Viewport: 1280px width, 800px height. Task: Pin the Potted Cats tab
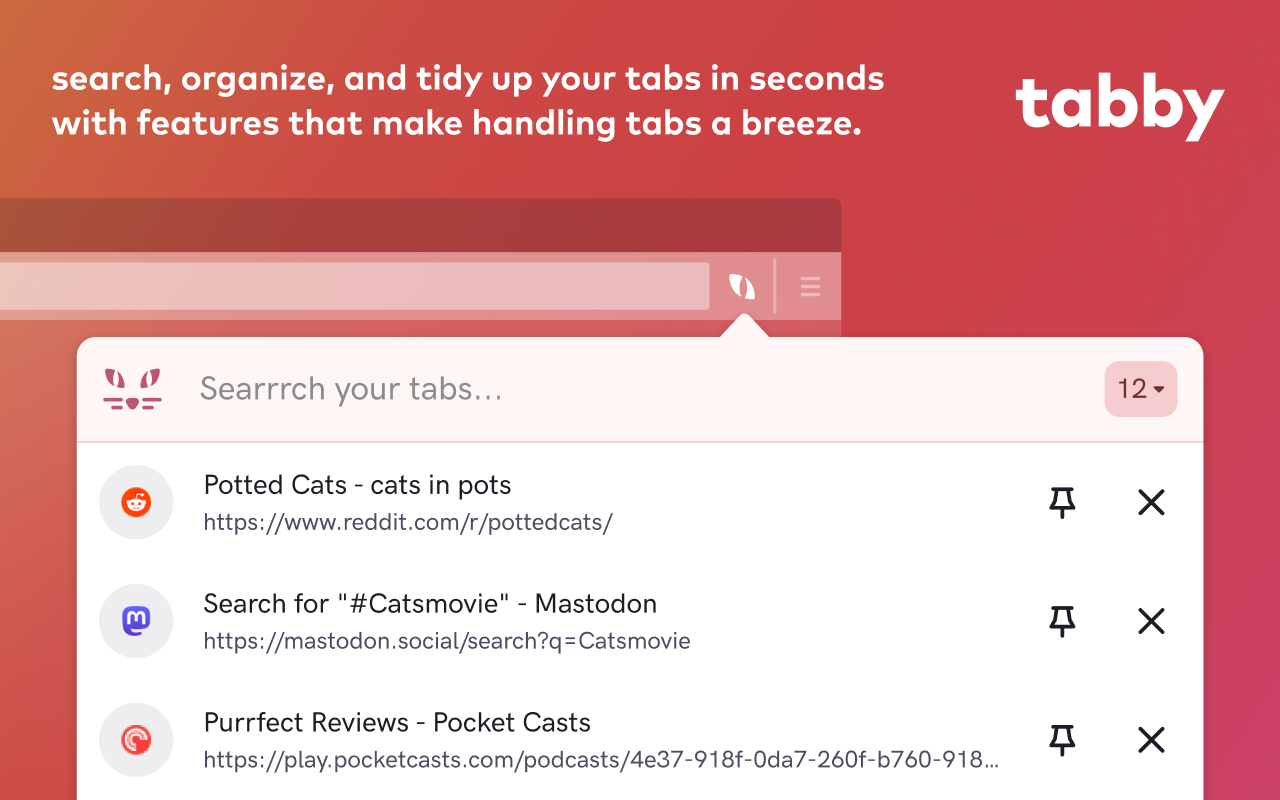(1062, 502)
